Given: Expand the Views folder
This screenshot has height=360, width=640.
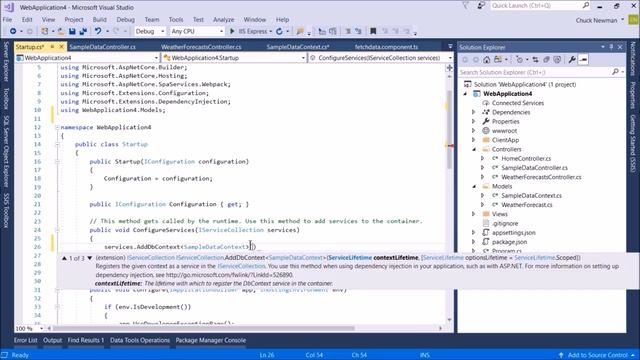Looking at the screenshot, I should coord(474,214).
